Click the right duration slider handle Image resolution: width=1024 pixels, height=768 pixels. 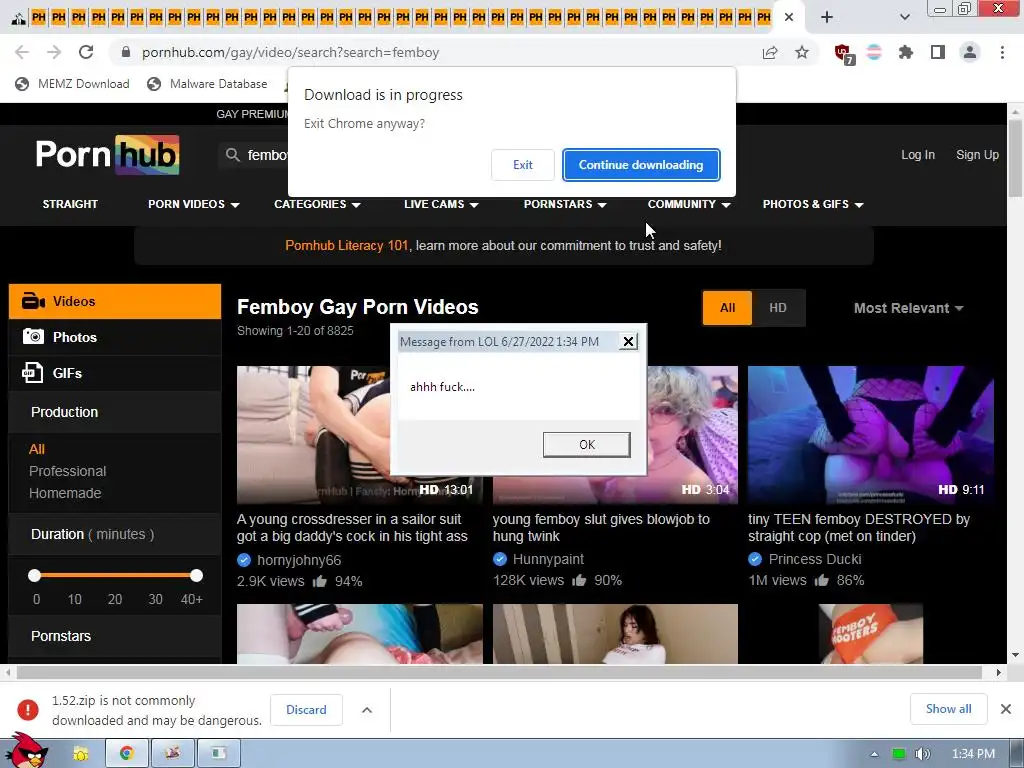[197, 575]
